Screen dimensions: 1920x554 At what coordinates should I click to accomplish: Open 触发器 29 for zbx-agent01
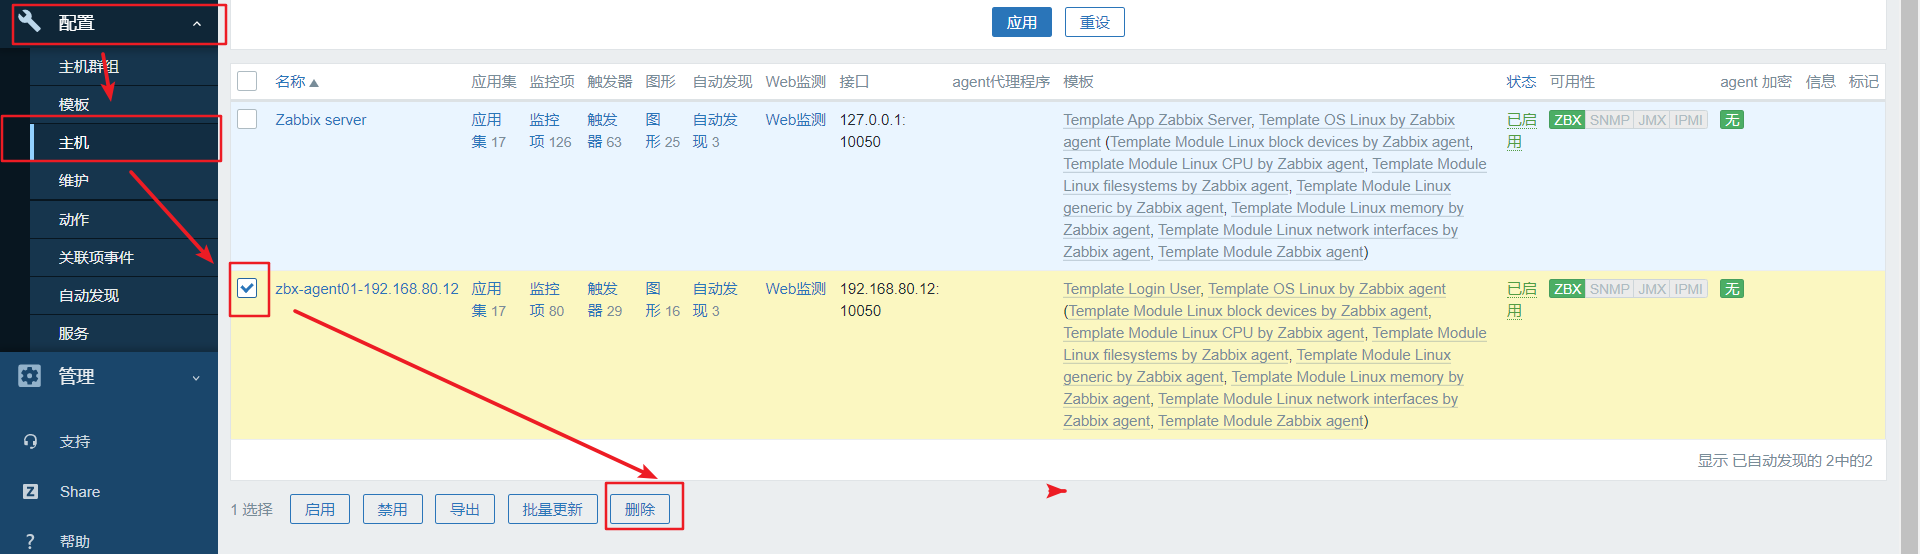pos(602,300)
